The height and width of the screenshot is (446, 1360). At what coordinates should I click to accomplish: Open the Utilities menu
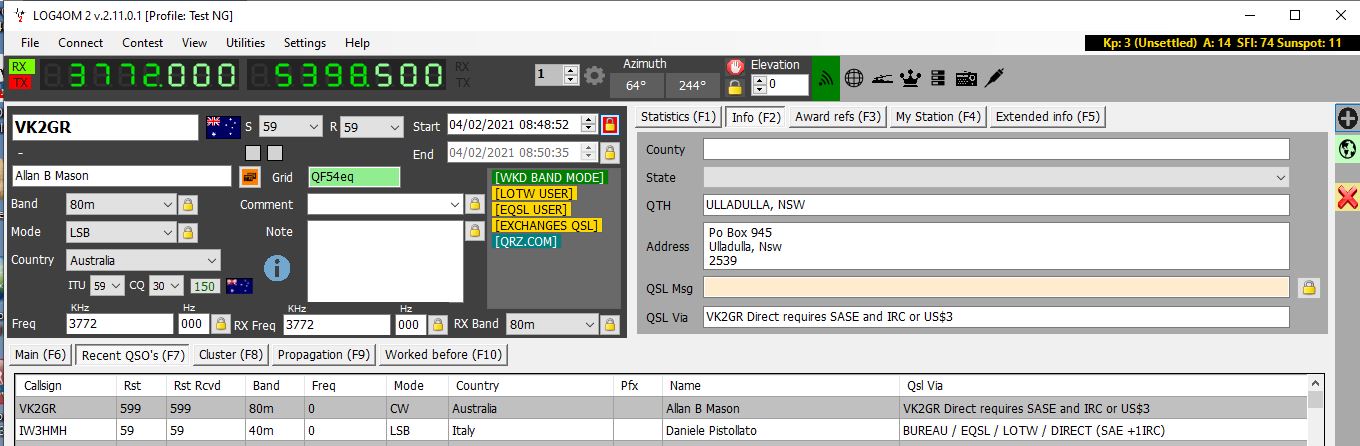[245, 43]
